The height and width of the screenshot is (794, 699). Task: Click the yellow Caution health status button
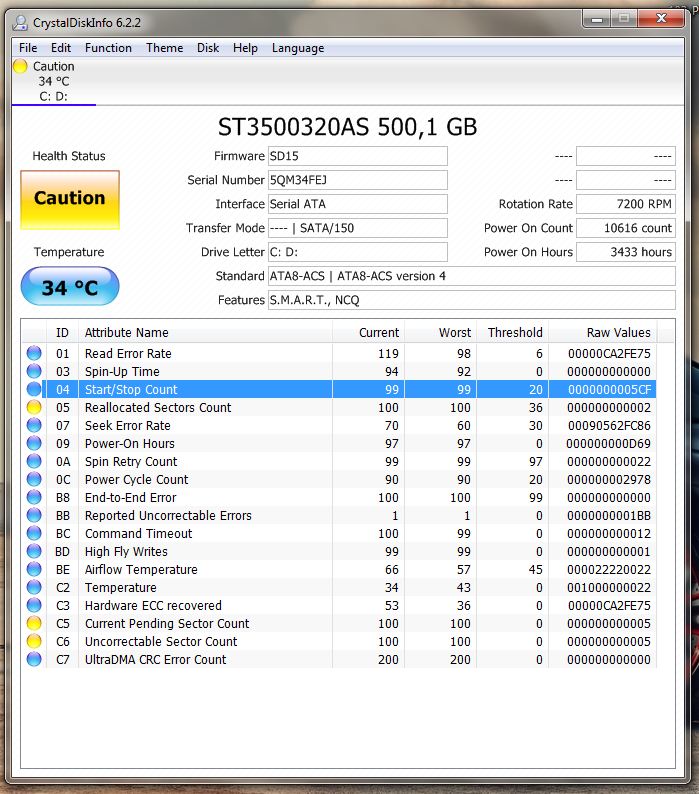(70, 200)
